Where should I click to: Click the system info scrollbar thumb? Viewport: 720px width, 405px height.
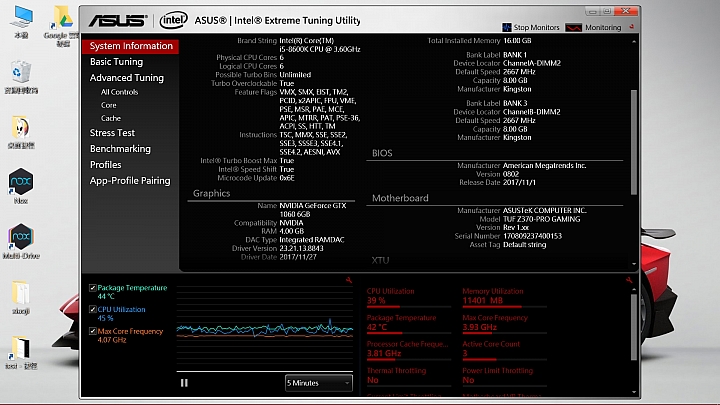pos(634,142)
